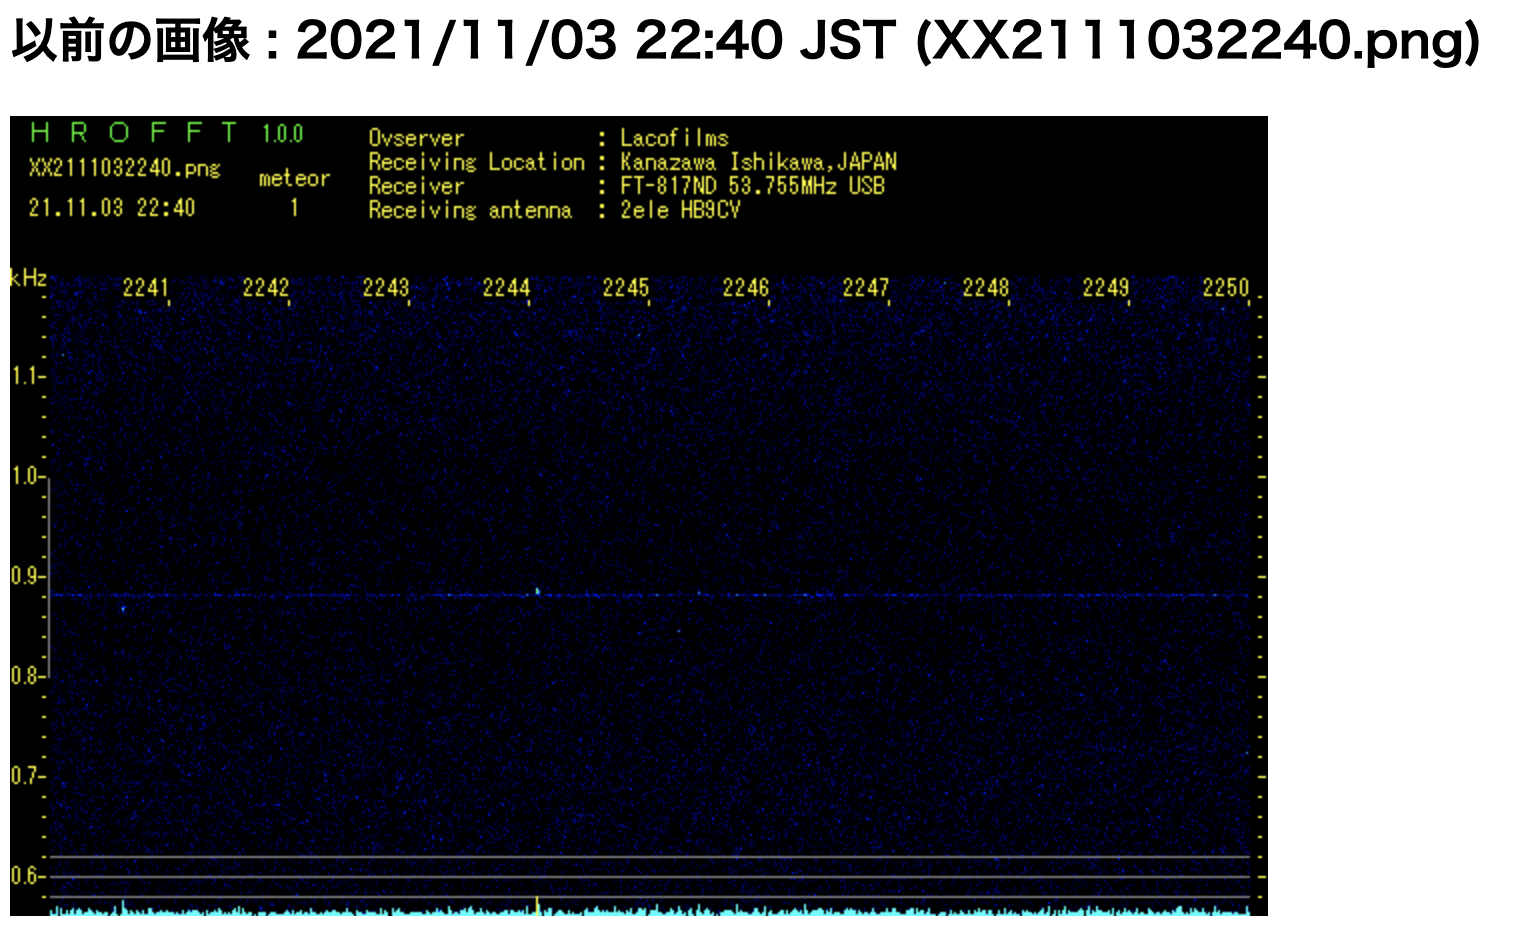Open the HROFFT spectrogram image
1518x928 pixels.
(x=639, y=516)
